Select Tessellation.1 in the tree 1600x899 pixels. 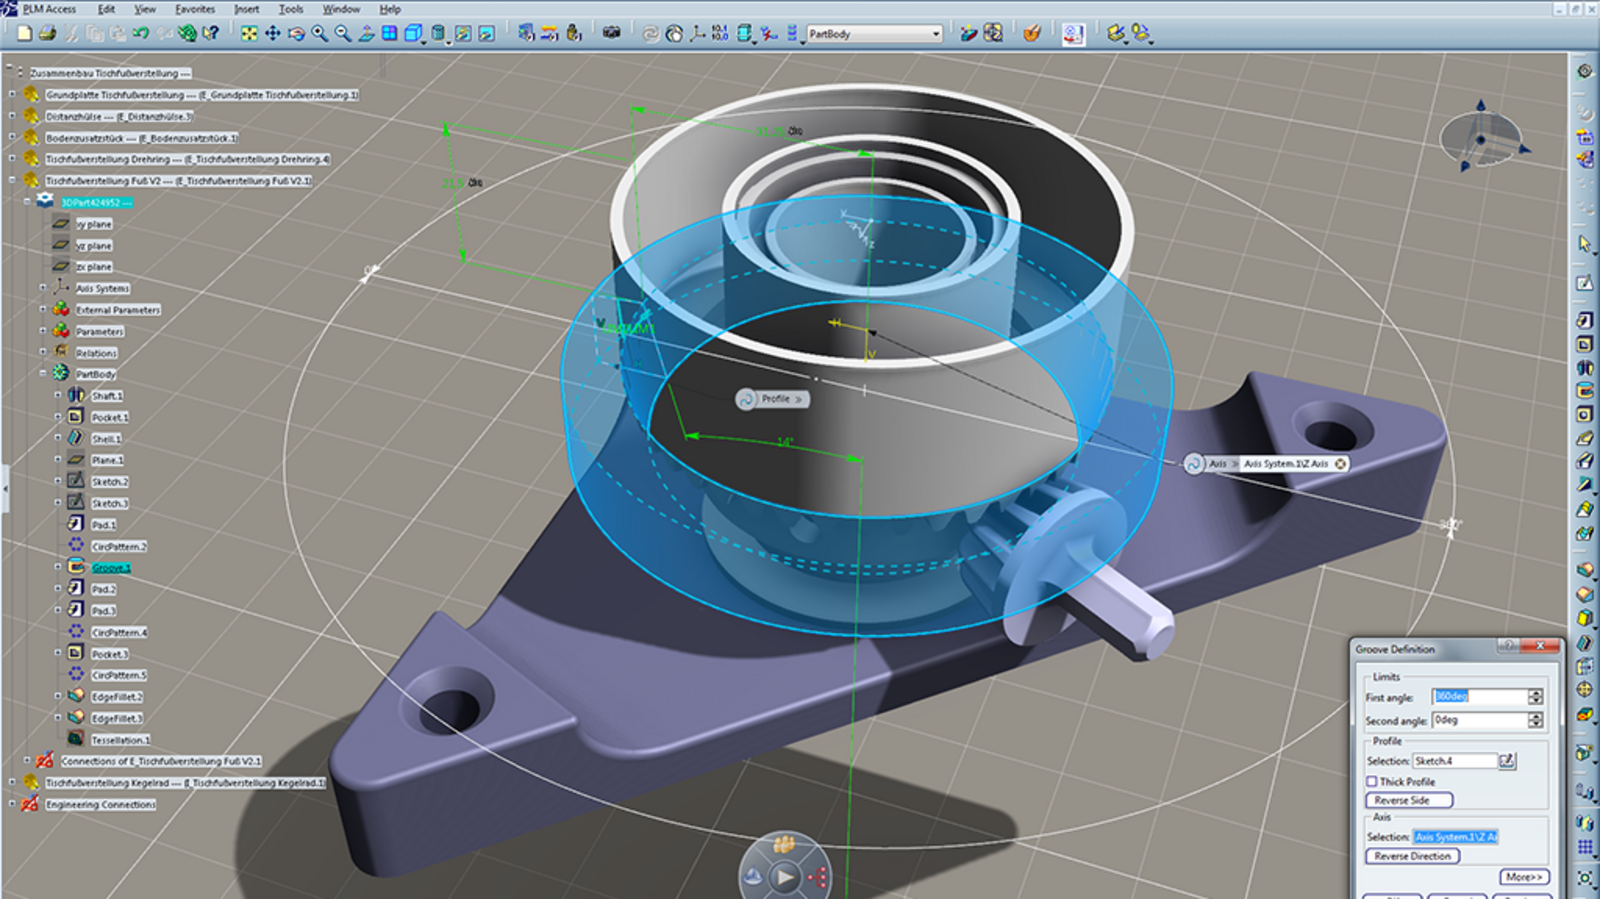120,740
